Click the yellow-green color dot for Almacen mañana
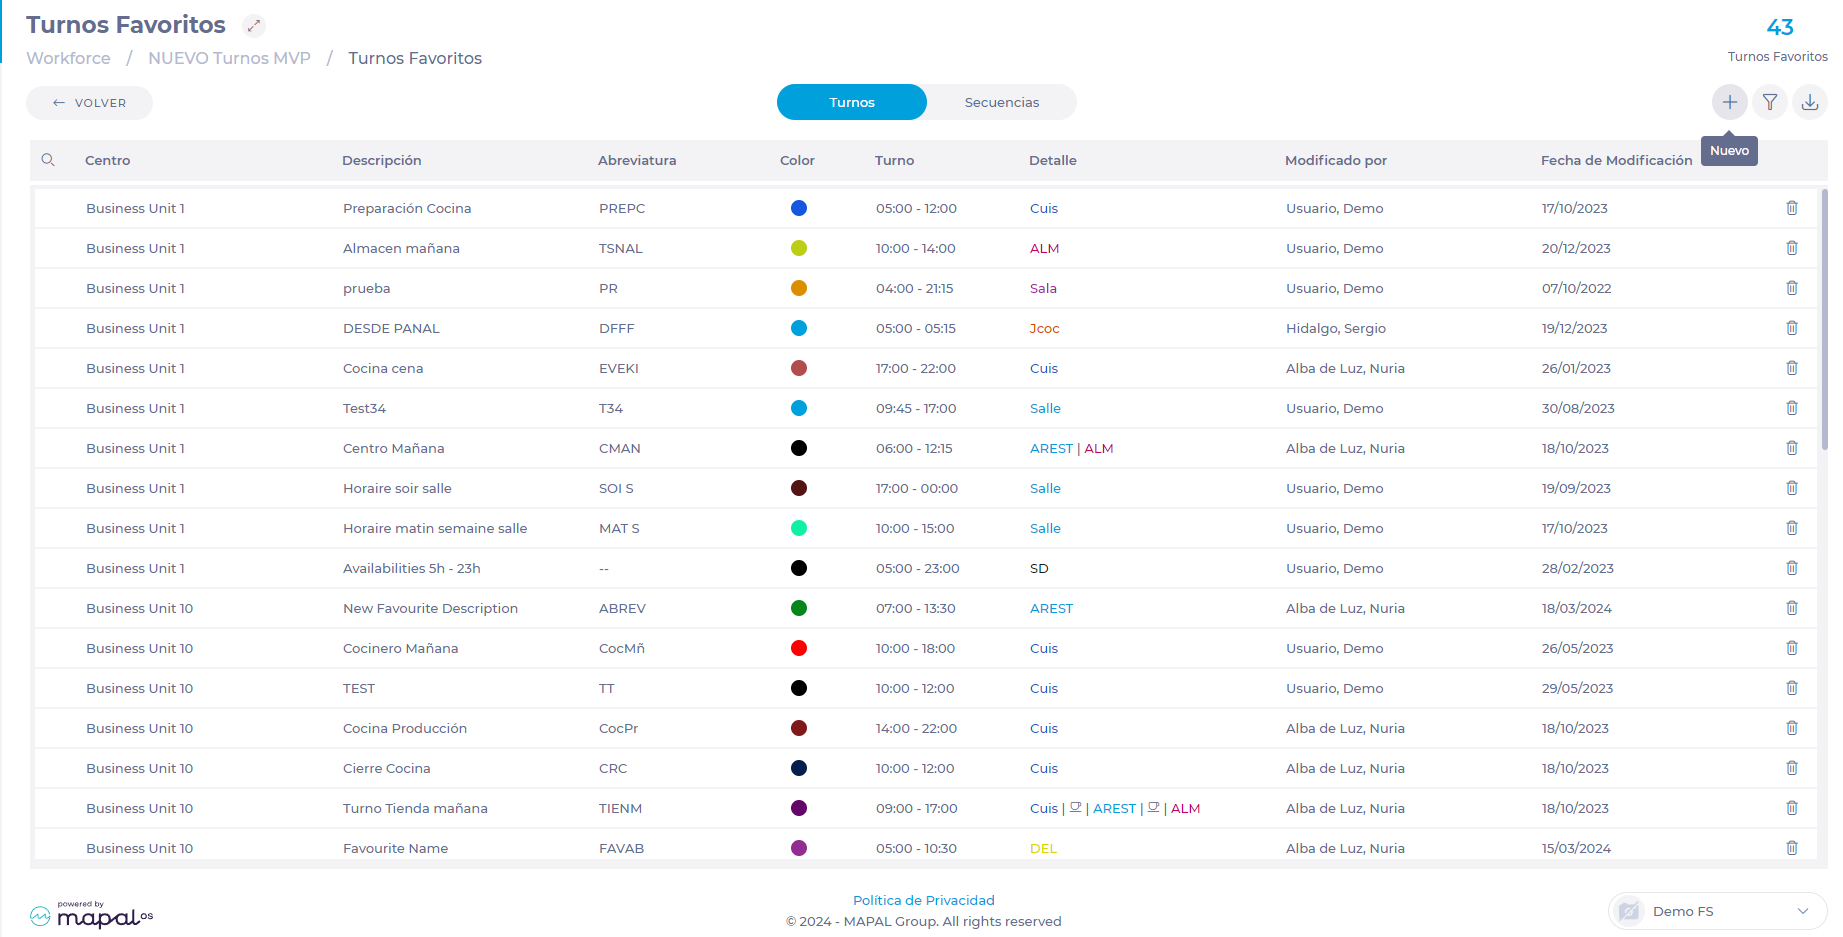Screen dimensions: 1843x937 point(799,248)
